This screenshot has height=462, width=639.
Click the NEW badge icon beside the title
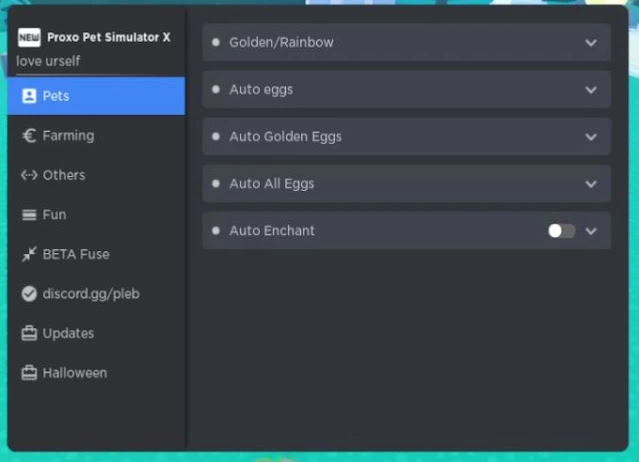[29, 37]
